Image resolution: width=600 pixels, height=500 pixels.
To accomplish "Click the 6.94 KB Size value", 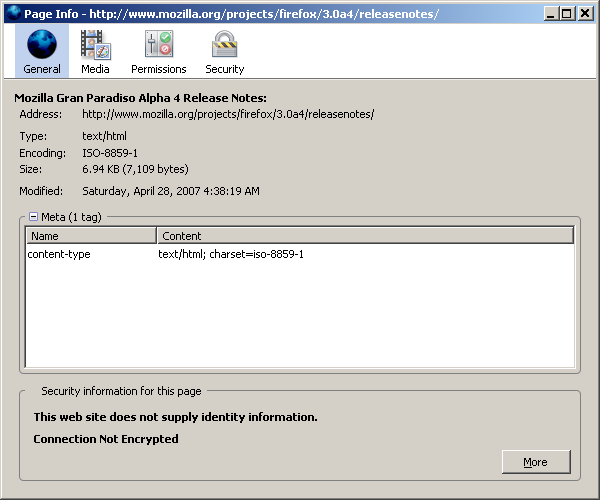I will 135,169.
